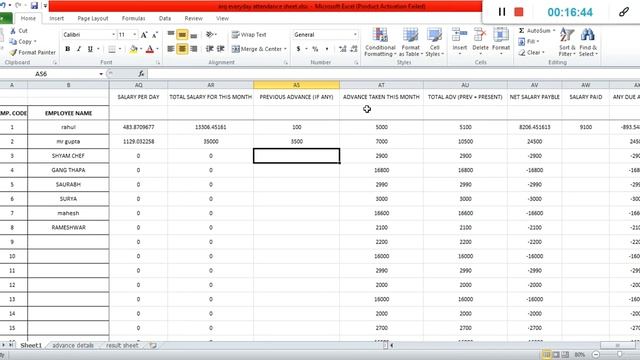Apply Percent Style icon

point(315,49)
